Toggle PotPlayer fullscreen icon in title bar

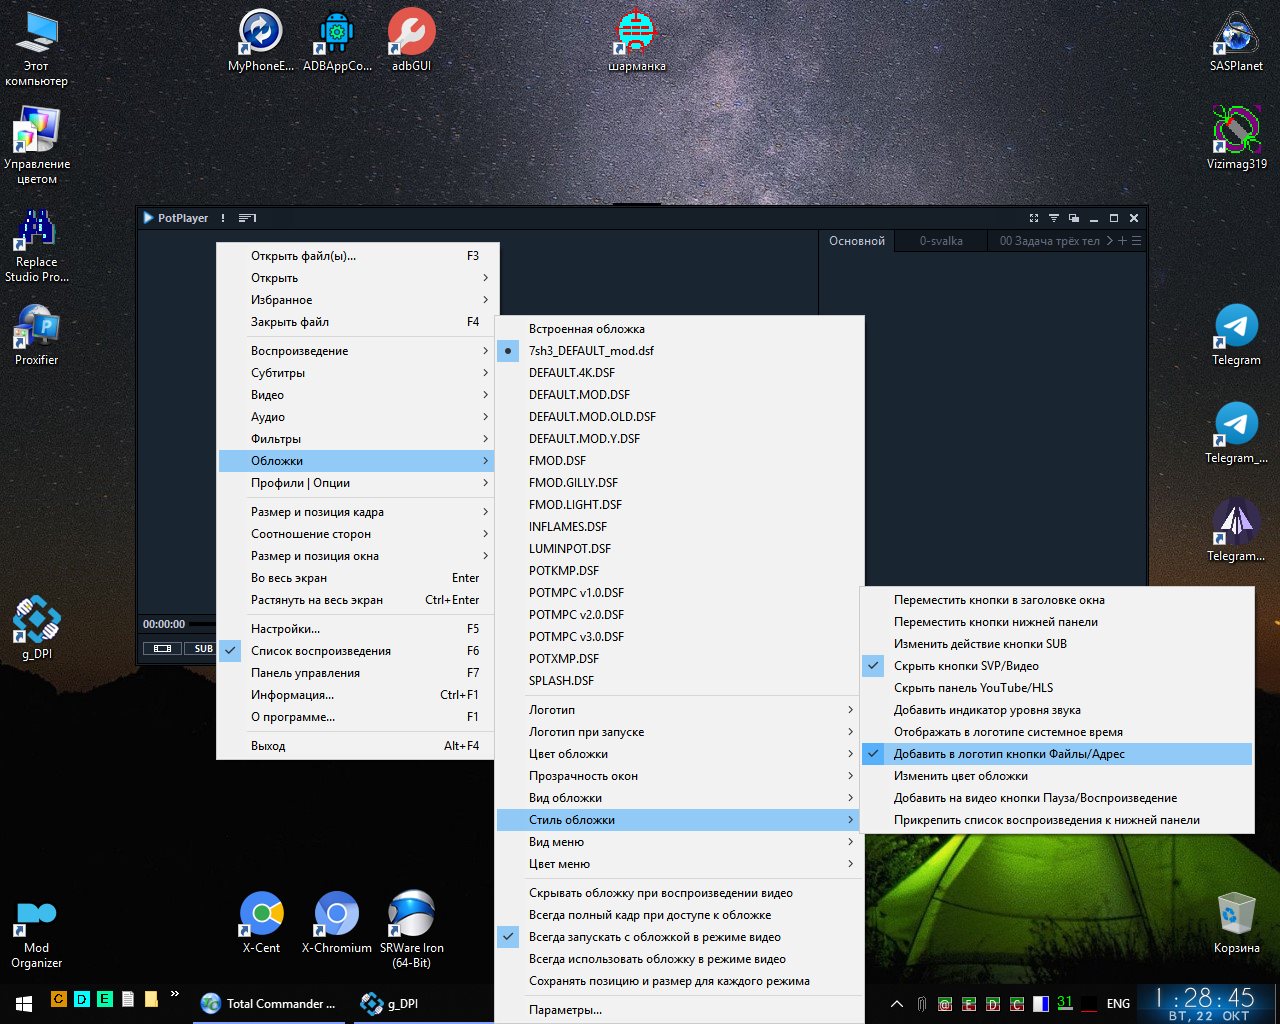(x=1034, y=218)
